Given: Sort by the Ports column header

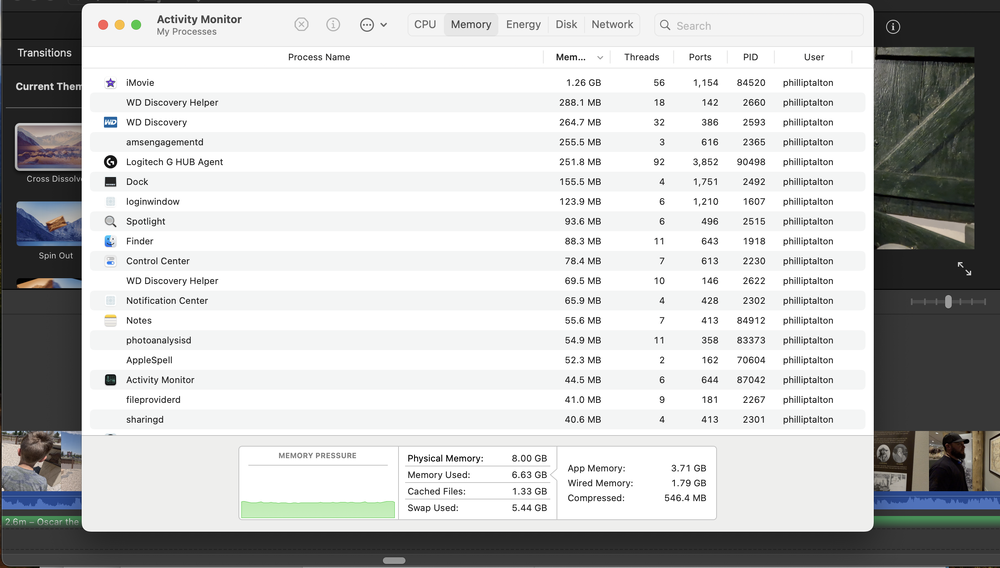Looking at the screenshot, I should [700, 57].
